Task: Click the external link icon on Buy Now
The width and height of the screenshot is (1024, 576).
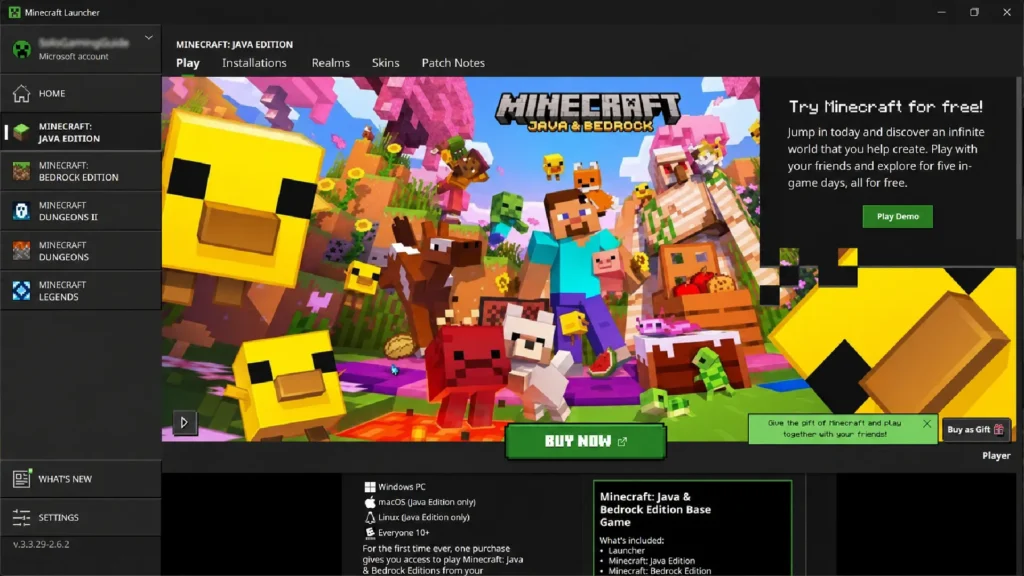Action: click(622, 441)
